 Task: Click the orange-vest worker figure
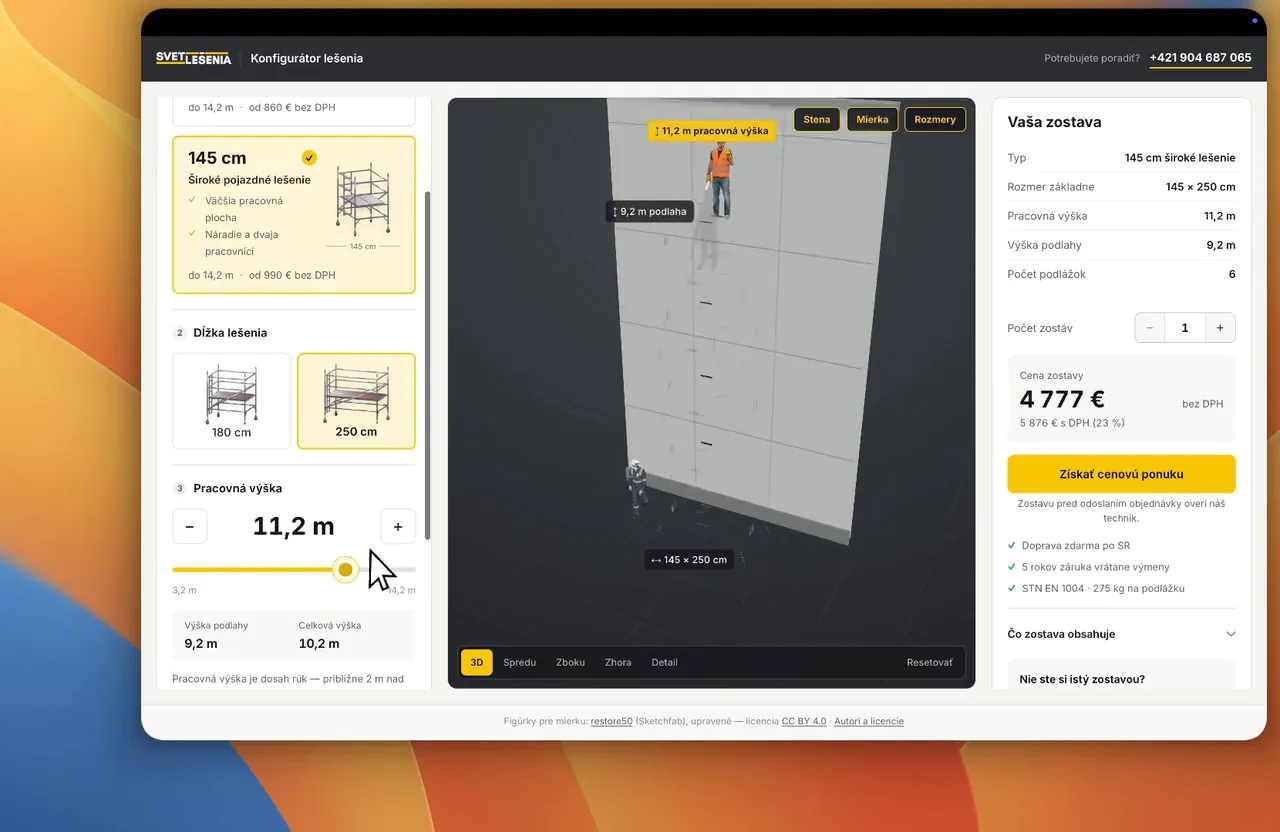click(719, 179)
